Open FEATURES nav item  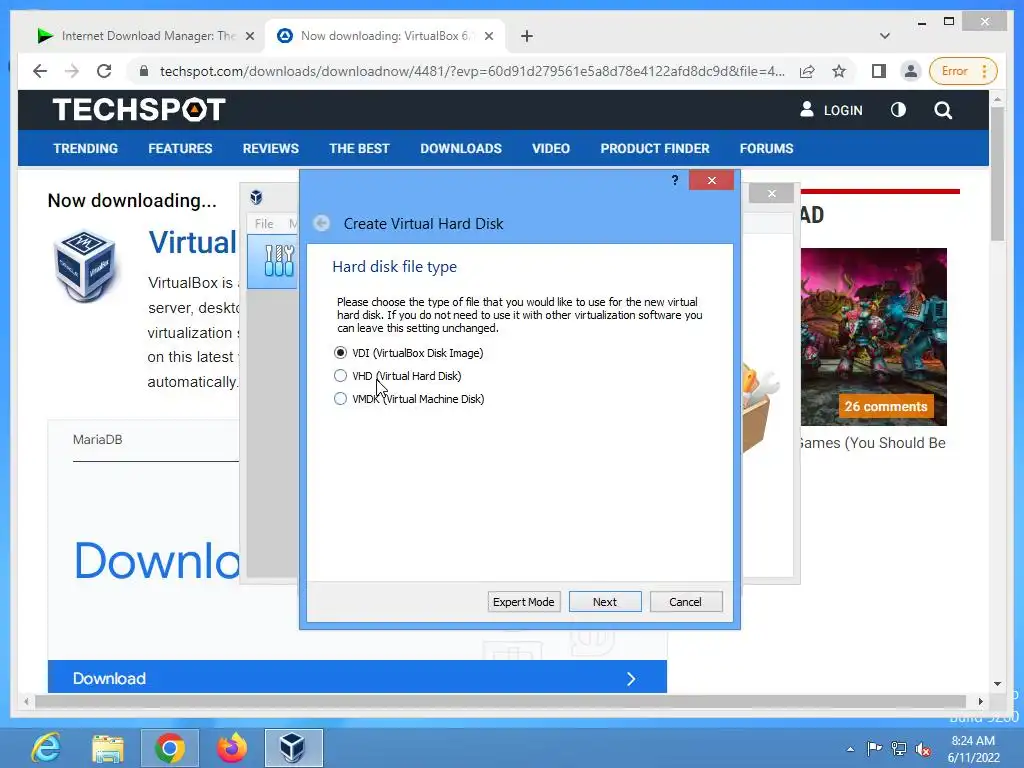point(180,148)
